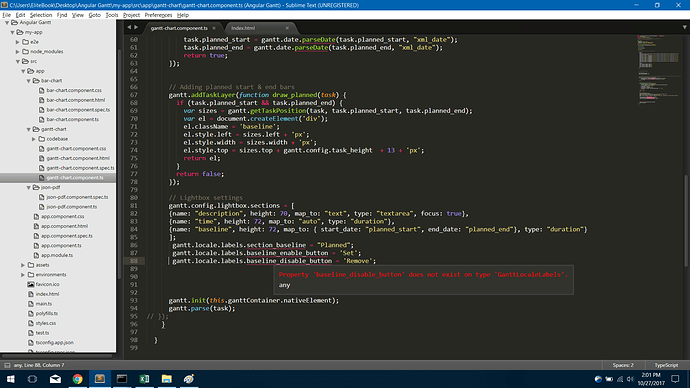Open polyfills.ts file

coord(47,313)
